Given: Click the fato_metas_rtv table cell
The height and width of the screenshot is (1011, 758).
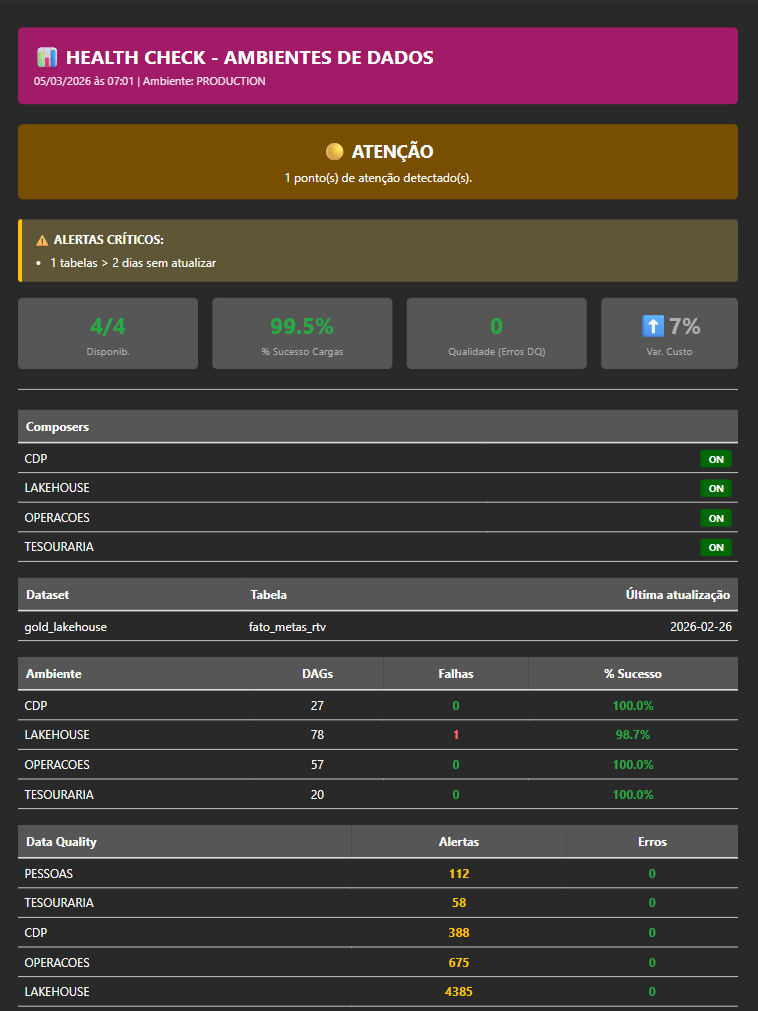Looking at the screenshot, I should (x=288, y=627).
